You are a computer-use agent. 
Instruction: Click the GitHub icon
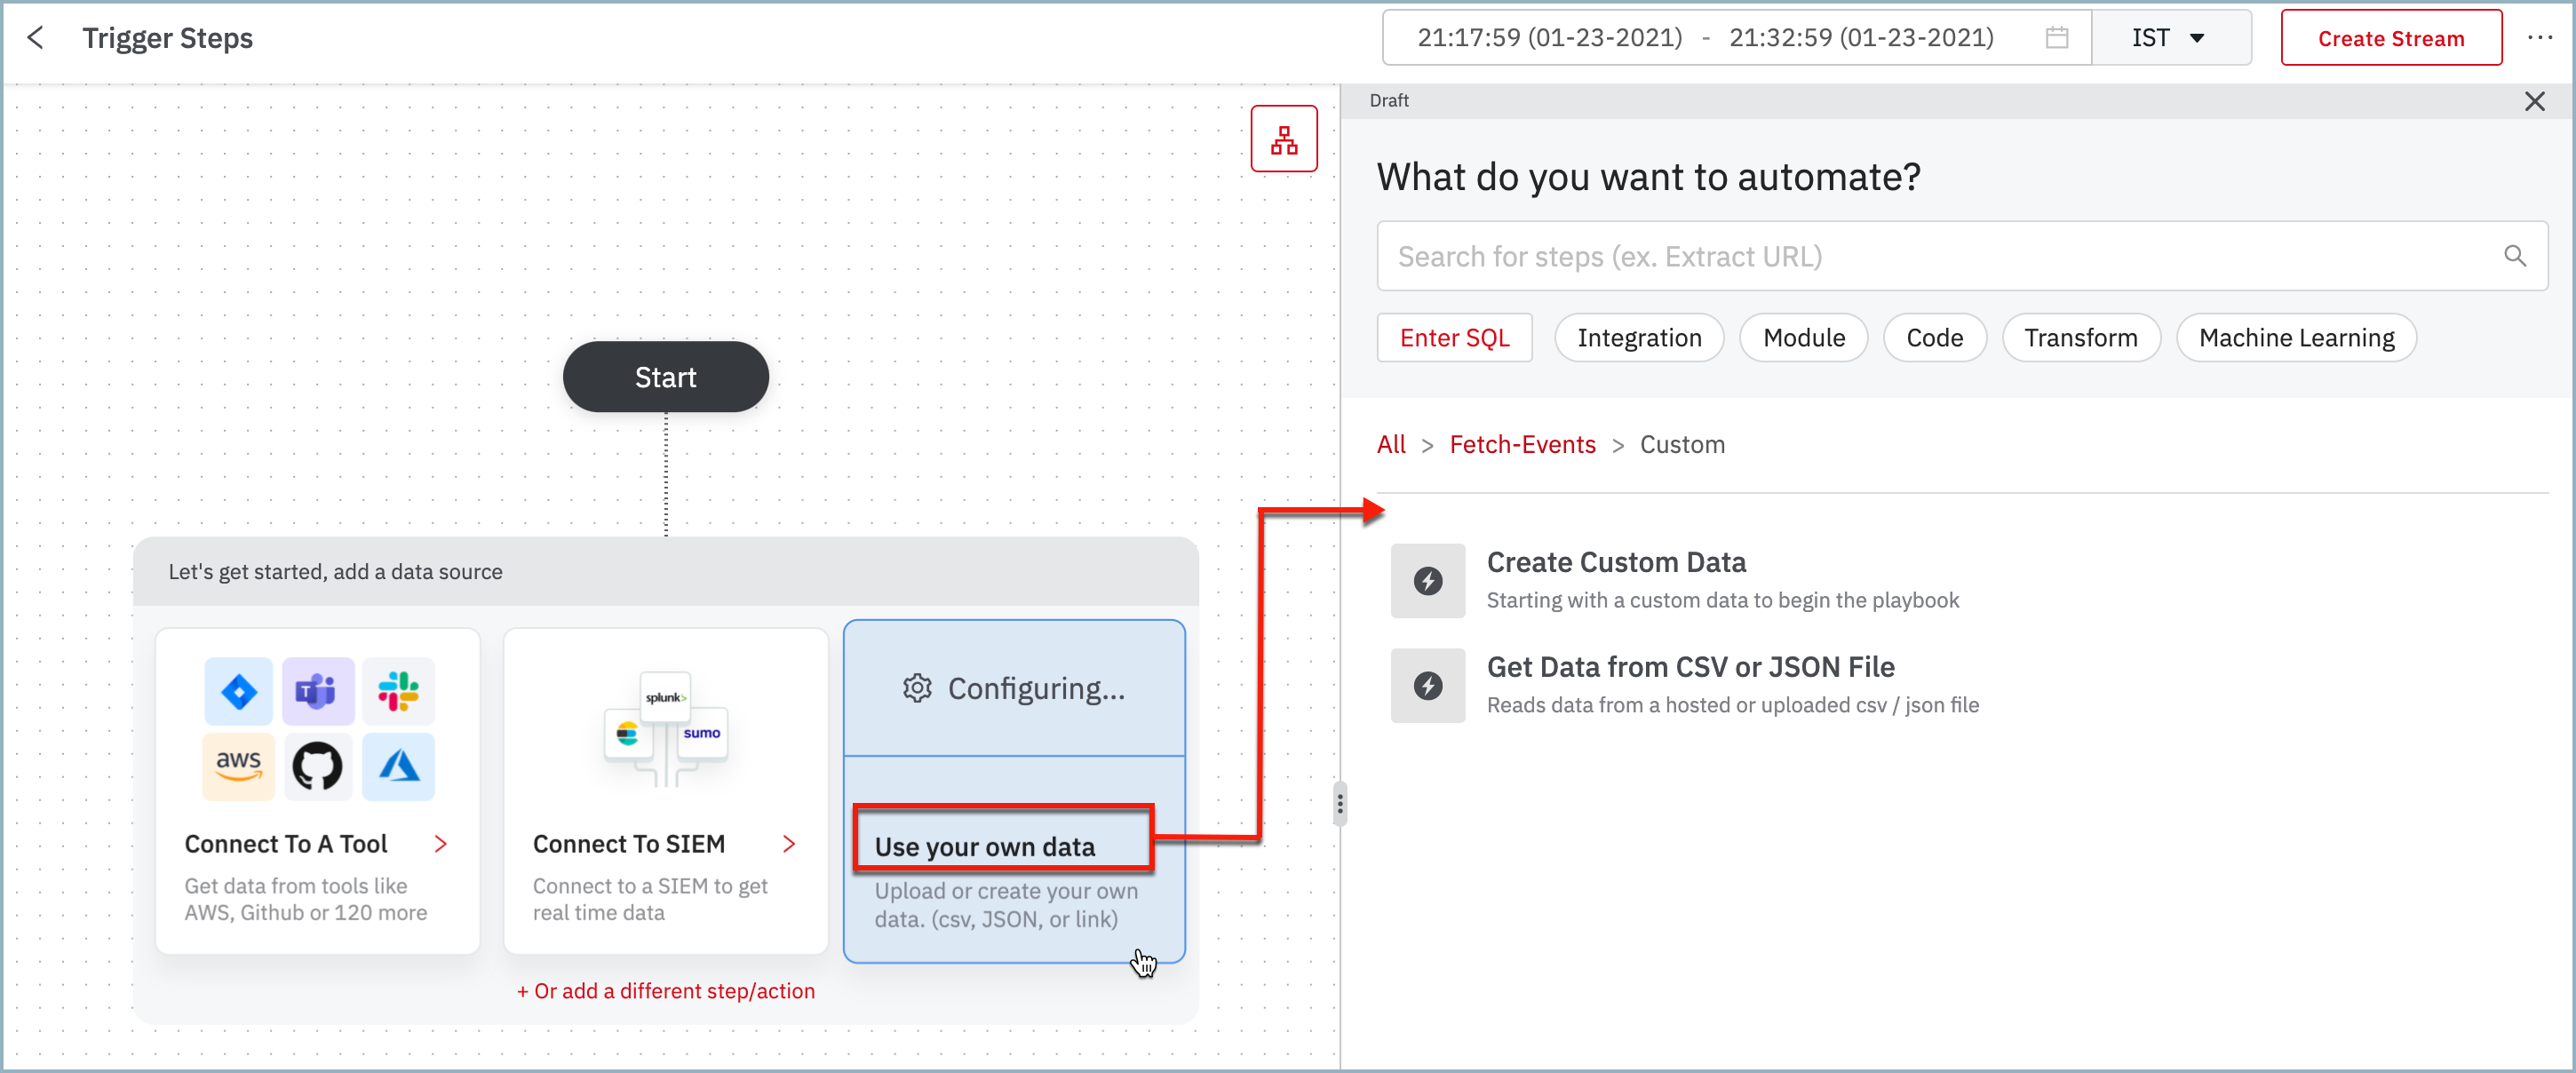pyautogui.click(x=318, y=767)
